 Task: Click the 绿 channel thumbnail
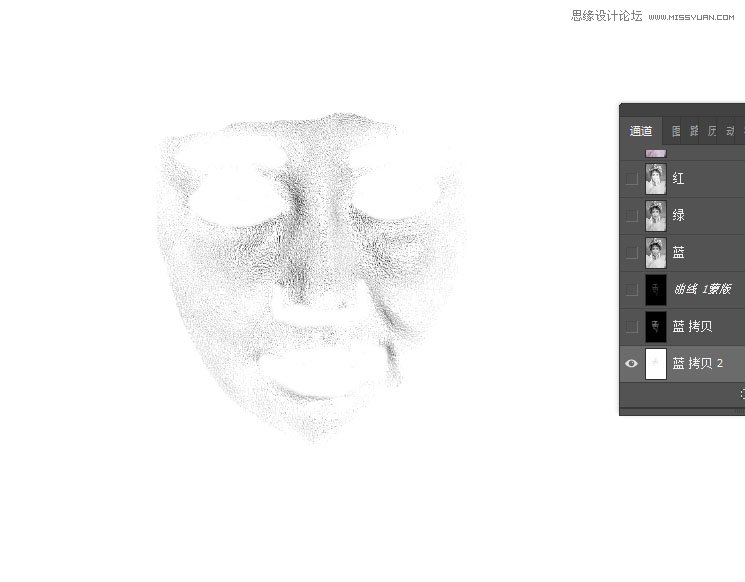coord(656,216)
